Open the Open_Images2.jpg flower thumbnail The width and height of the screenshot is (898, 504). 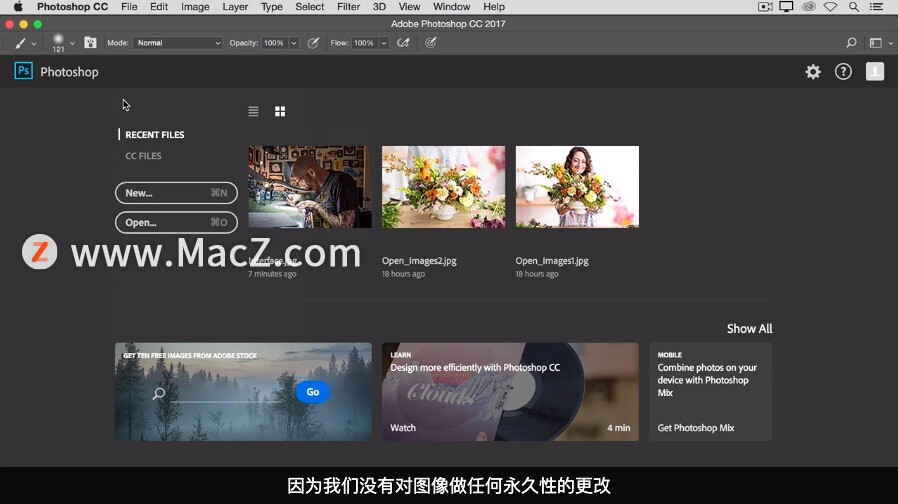443,187
